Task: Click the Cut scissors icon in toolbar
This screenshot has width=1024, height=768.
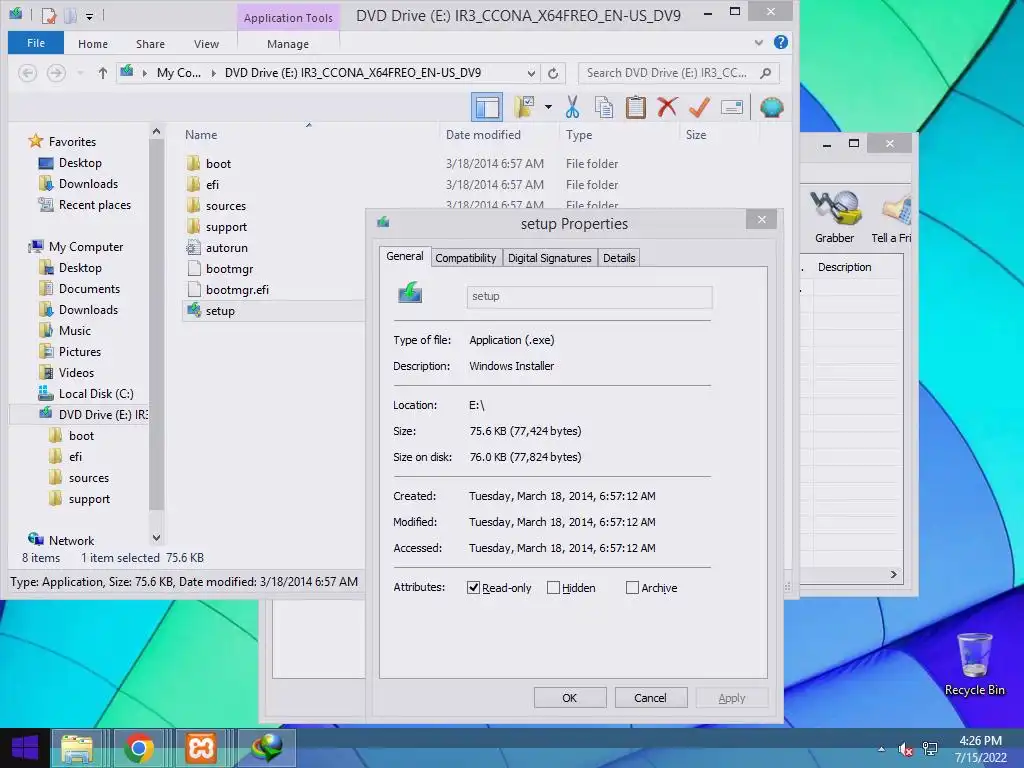Action: [572, 107]
